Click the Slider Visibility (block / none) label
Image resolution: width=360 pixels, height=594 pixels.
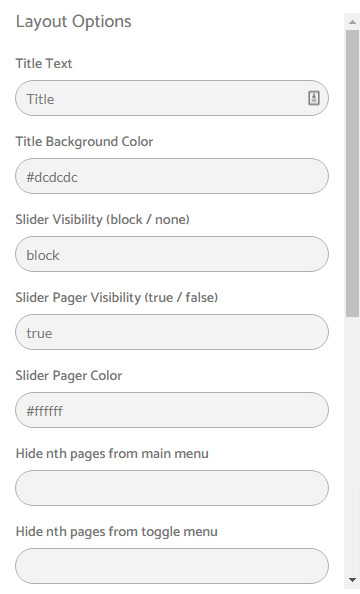(102, 220)
